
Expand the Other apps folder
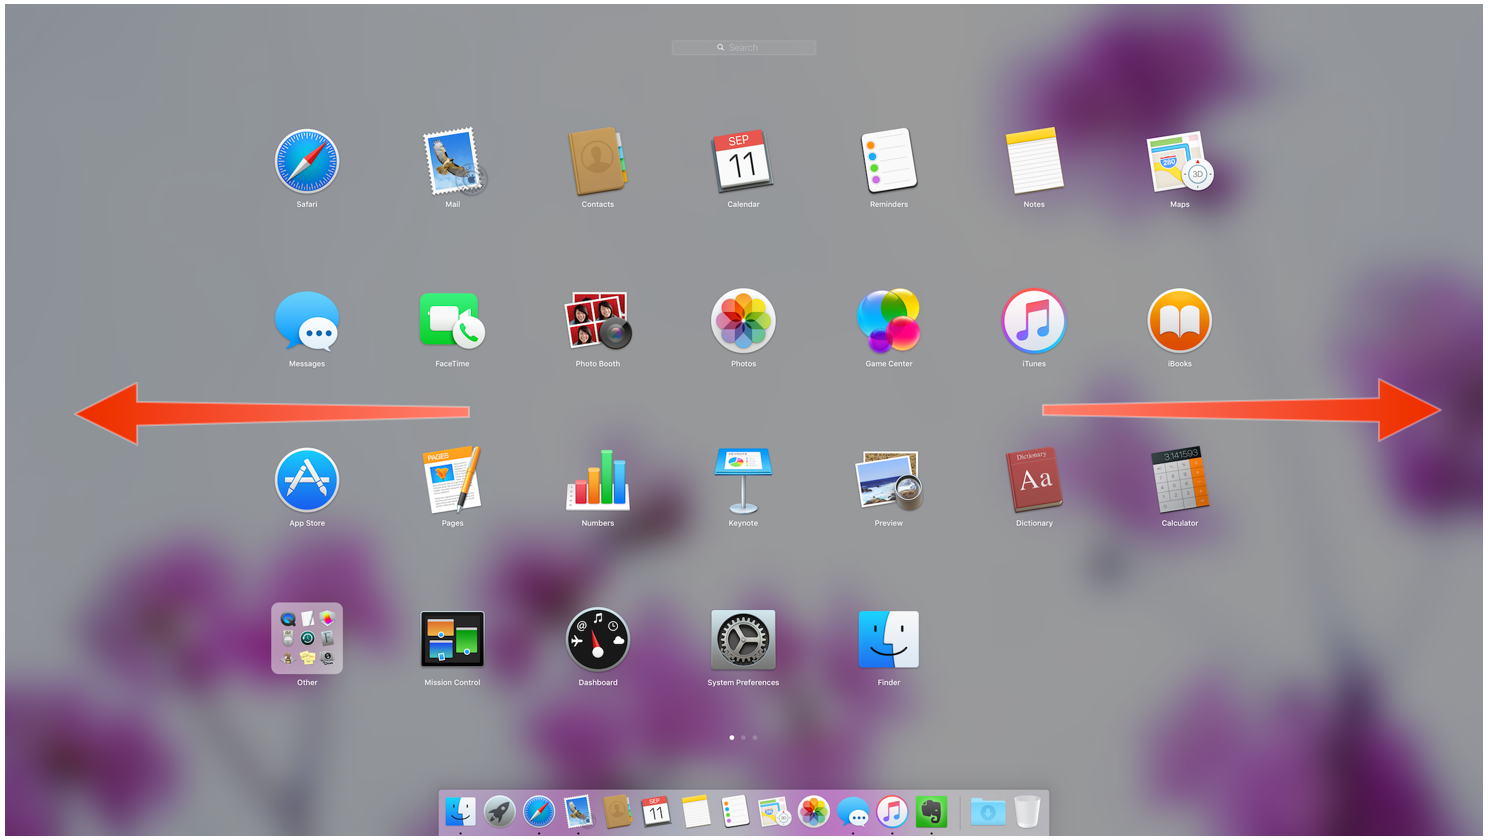click(307, 638)
